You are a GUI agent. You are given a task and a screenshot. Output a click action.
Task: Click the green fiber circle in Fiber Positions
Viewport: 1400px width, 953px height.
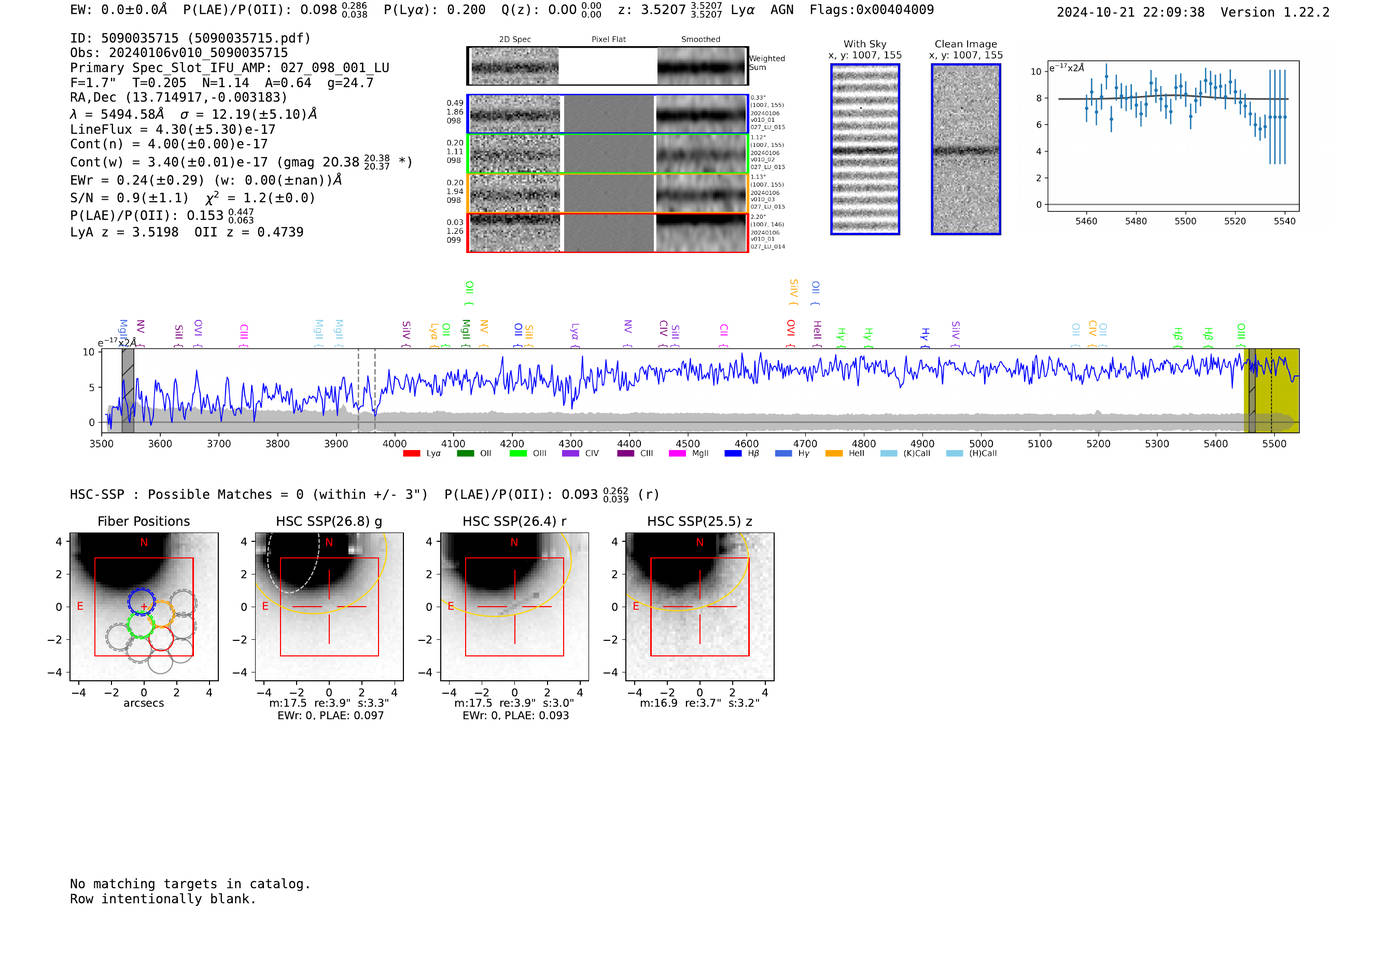[141, 626]
